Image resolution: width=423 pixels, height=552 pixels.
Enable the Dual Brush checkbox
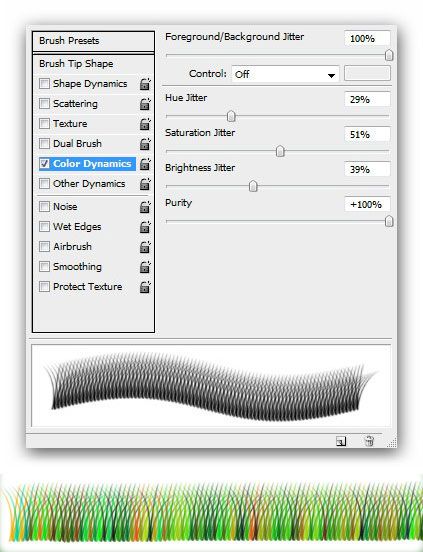pyautogui.click(x=44, y=144)
